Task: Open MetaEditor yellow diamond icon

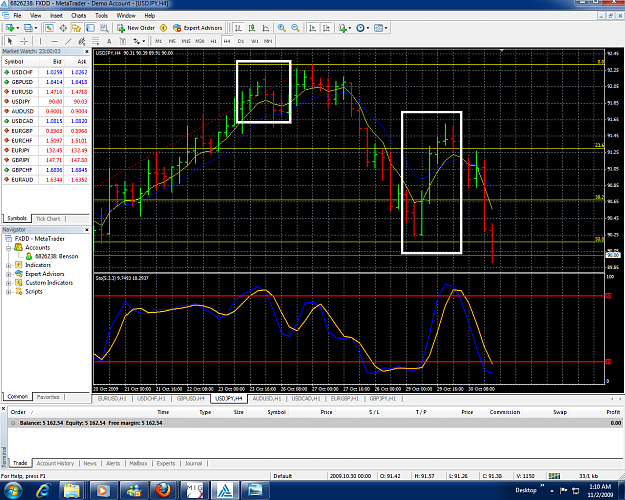Action: coord(163,28)
